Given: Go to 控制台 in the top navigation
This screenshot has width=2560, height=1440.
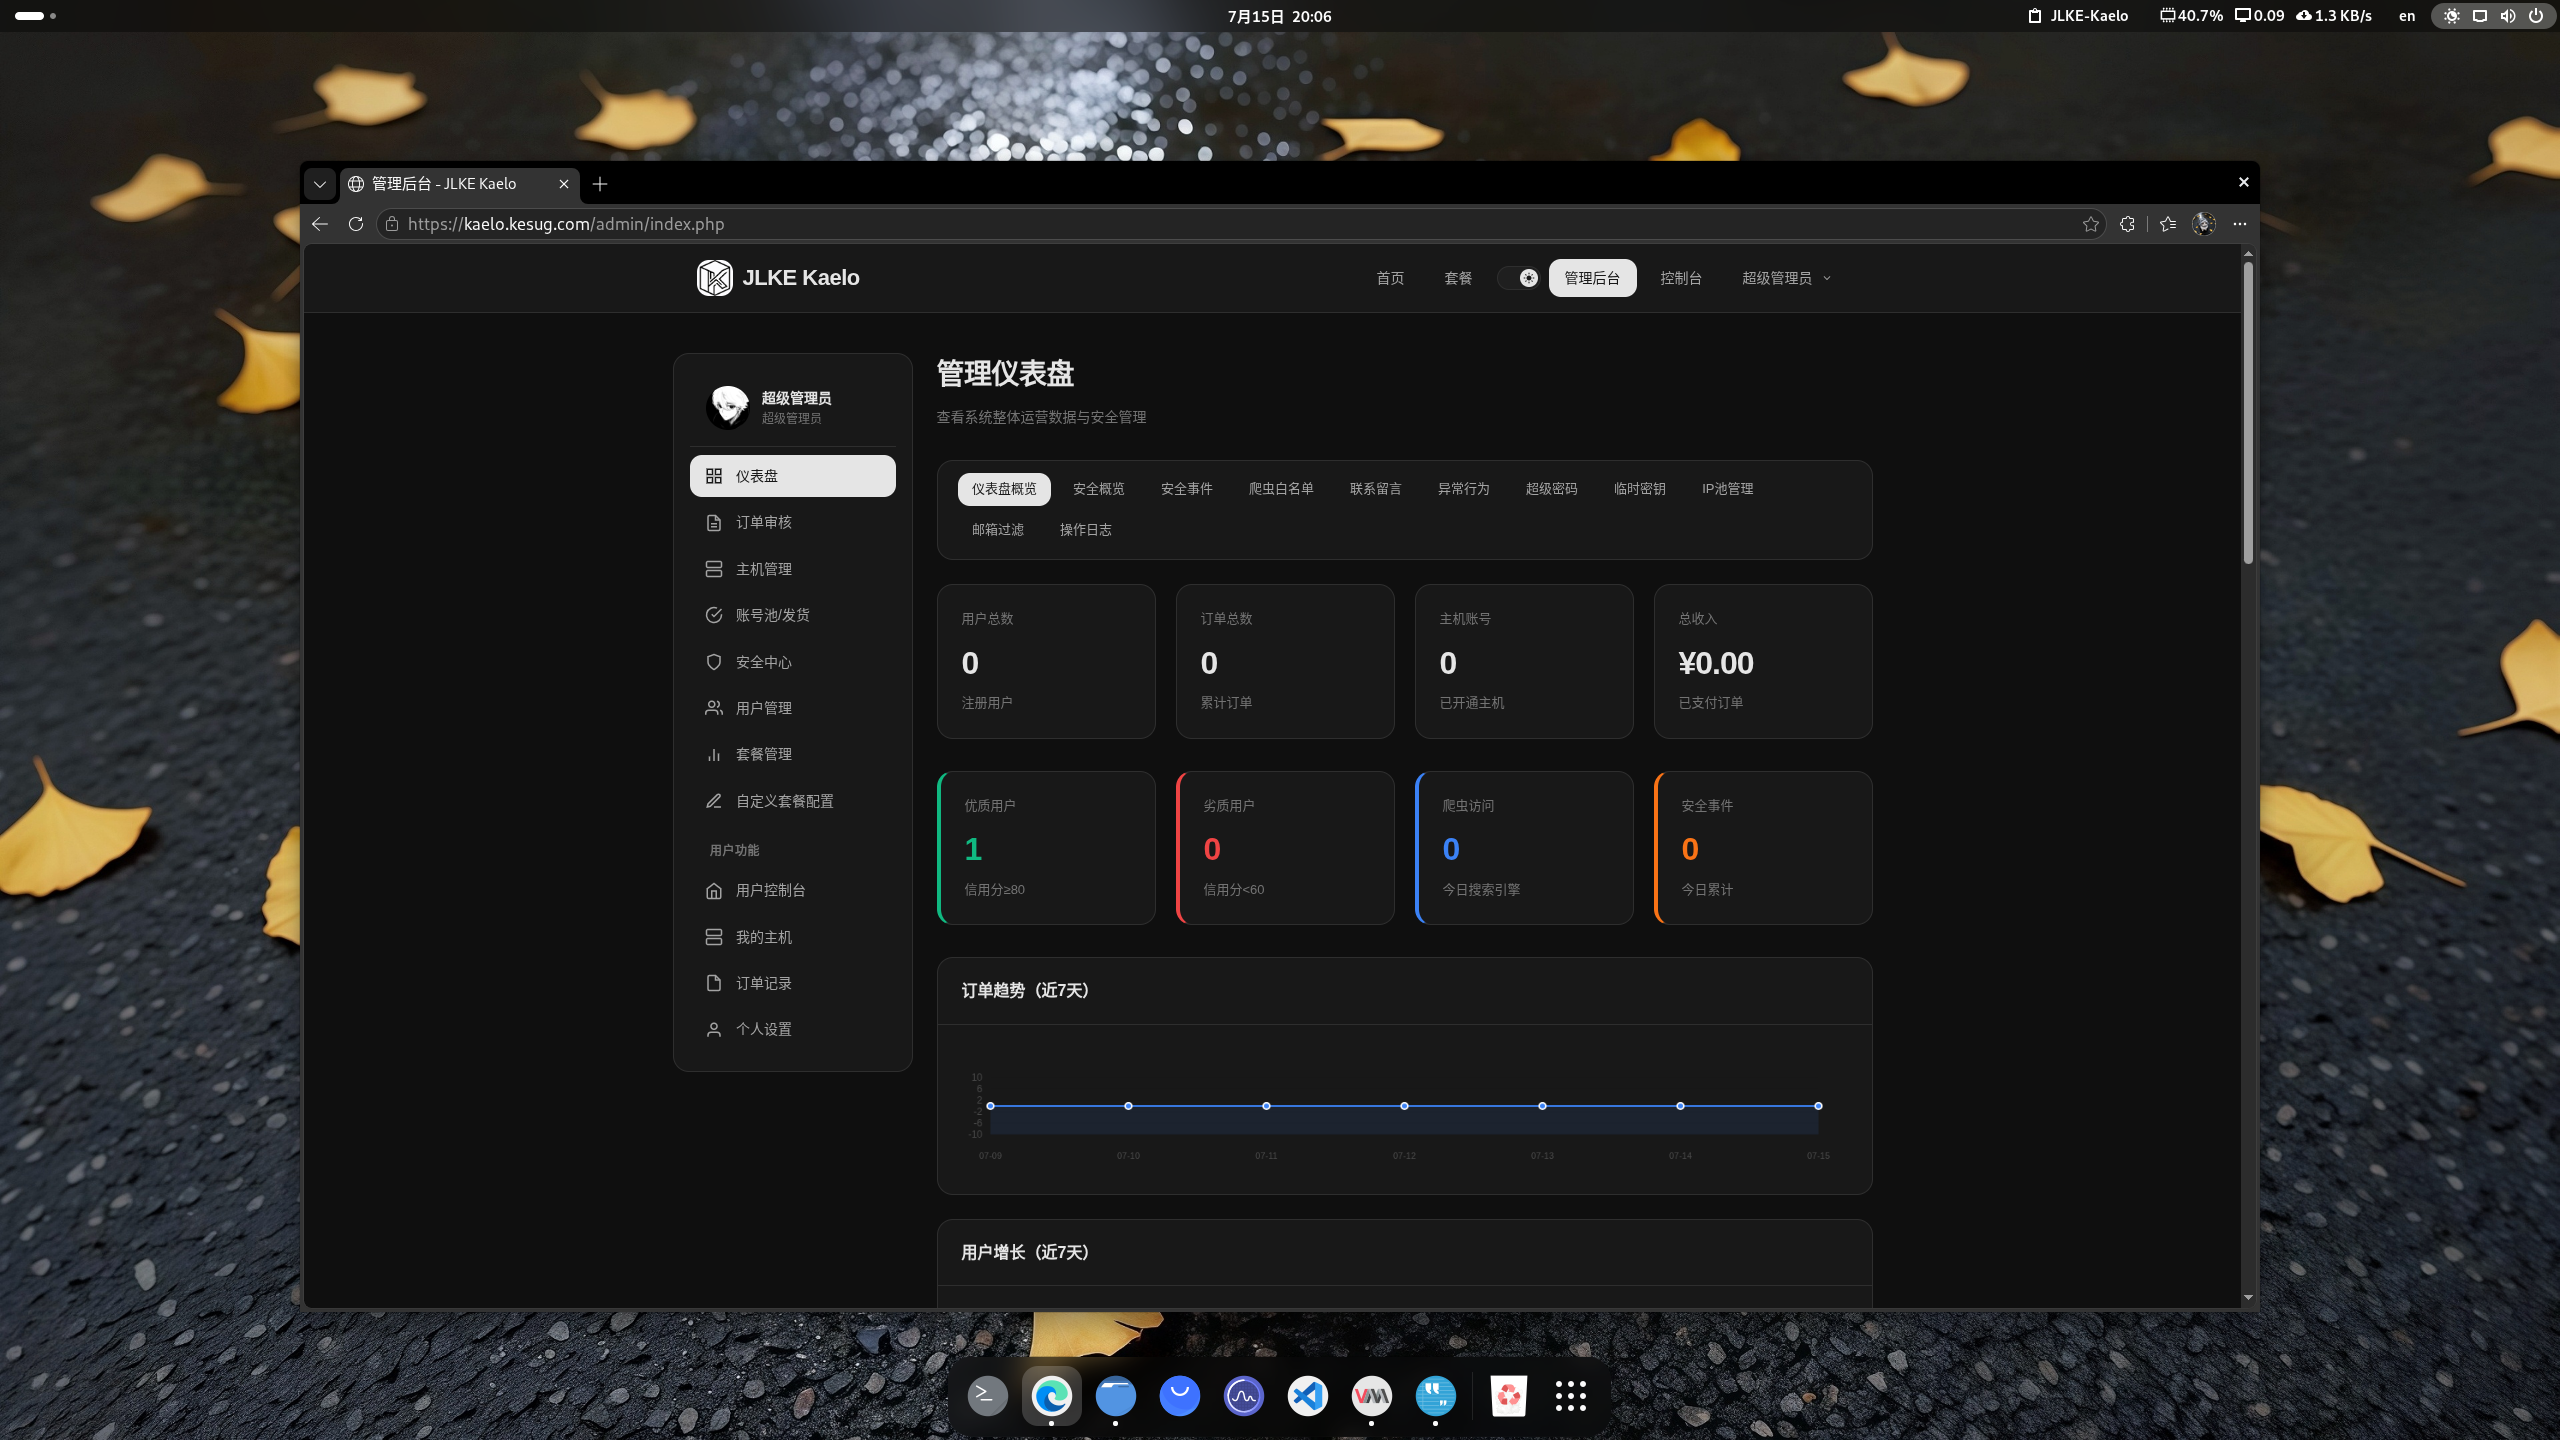Looking at the screenshot, I should [1680, 278].
